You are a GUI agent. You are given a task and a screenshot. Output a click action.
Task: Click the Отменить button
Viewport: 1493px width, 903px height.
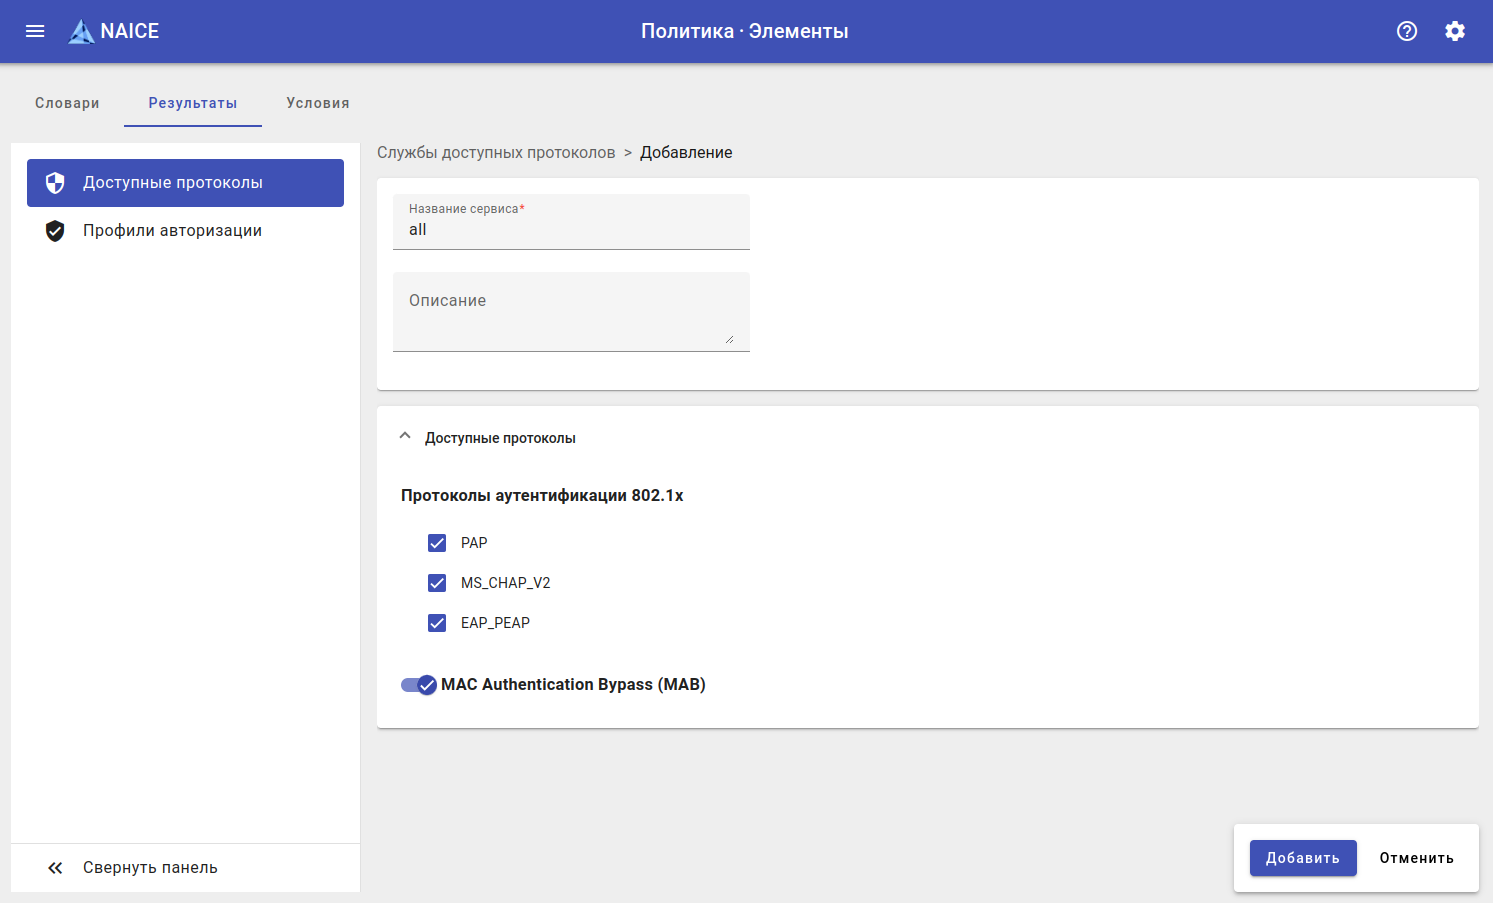1416,858
